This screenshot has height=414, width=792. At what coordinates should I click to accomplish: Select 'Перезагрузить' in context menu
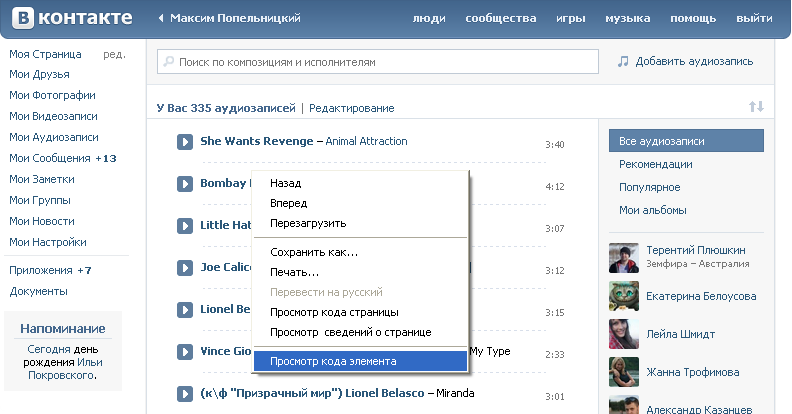point(308,223)
